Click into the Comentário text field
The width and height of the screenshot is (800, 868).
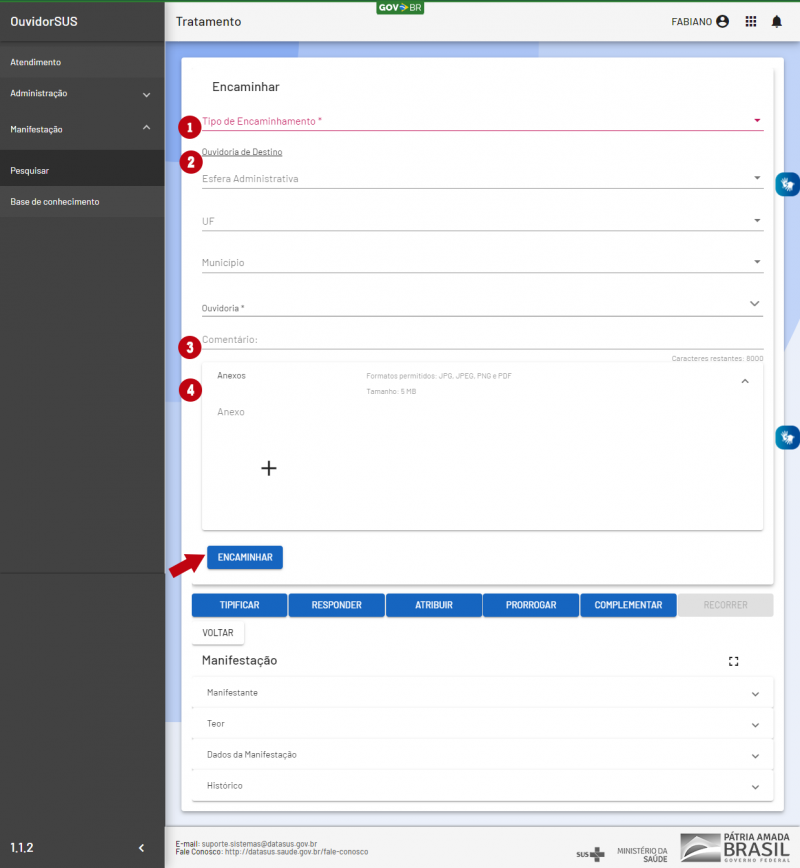(x=482, y=340)
